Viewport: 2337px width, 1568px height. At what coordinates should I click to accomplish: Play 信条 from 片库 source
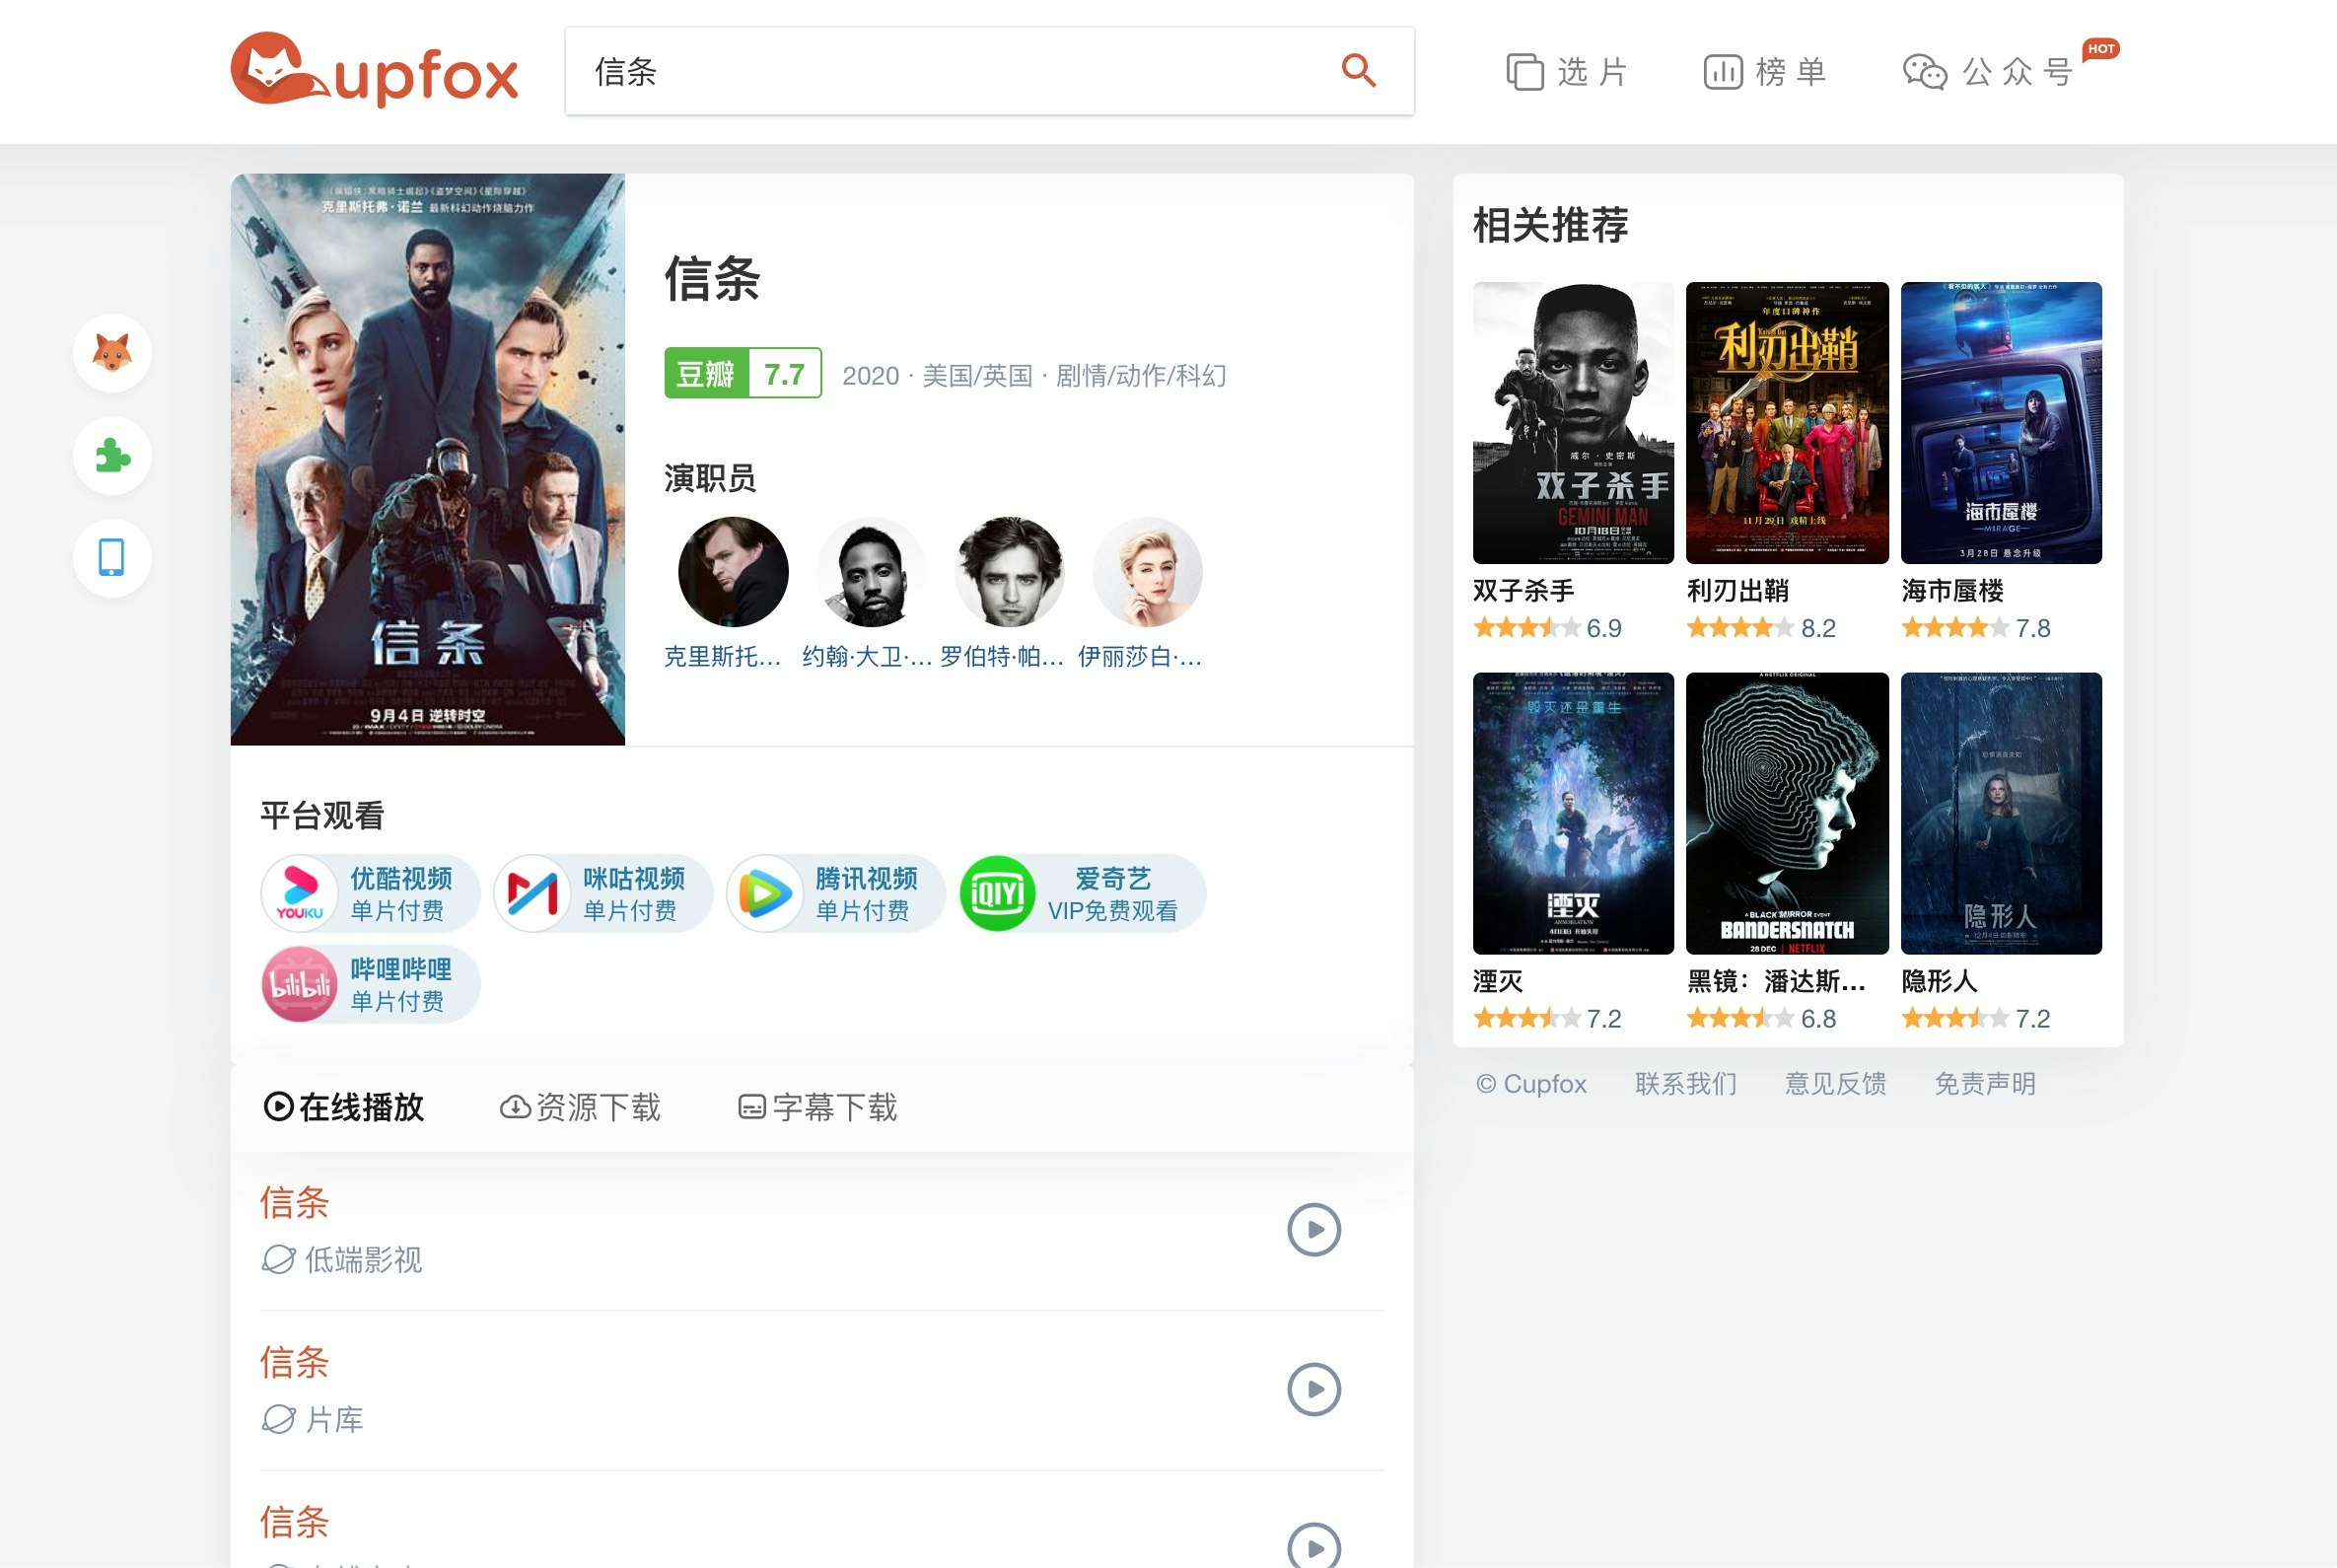[1313, 1389]
